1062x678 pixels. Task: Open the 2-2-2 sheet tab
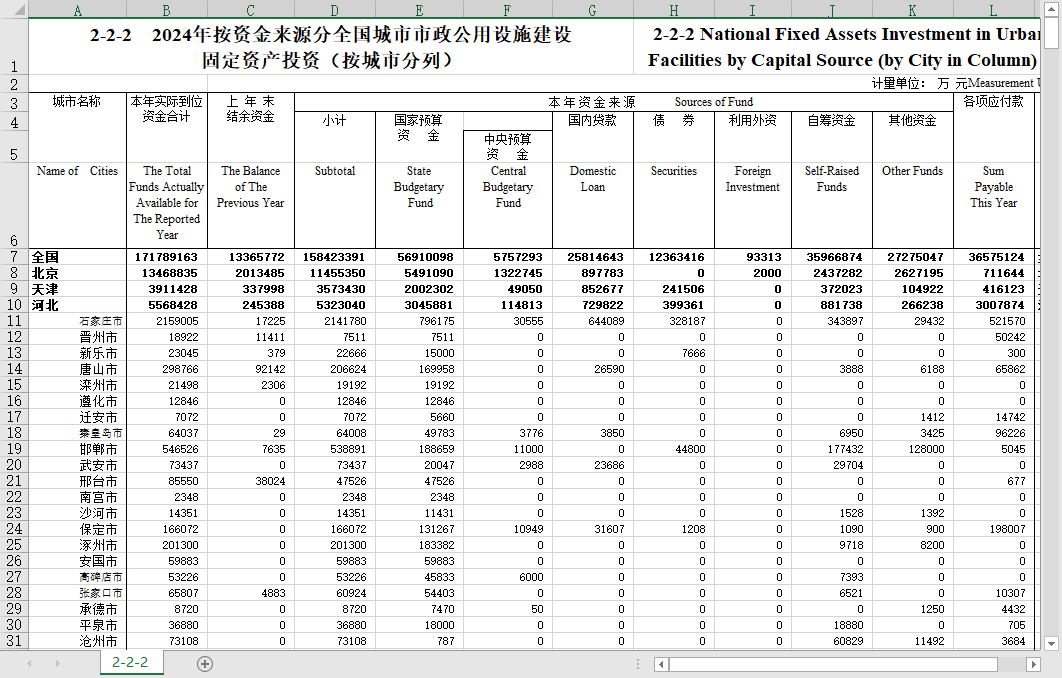click(130, 662)
